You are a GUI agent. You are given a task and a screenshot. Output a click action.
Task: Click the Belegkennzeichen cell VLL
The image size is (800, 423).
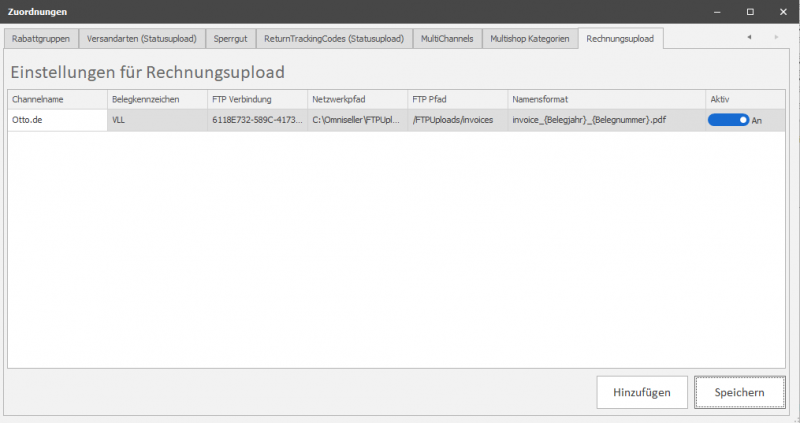coord(157,120)
